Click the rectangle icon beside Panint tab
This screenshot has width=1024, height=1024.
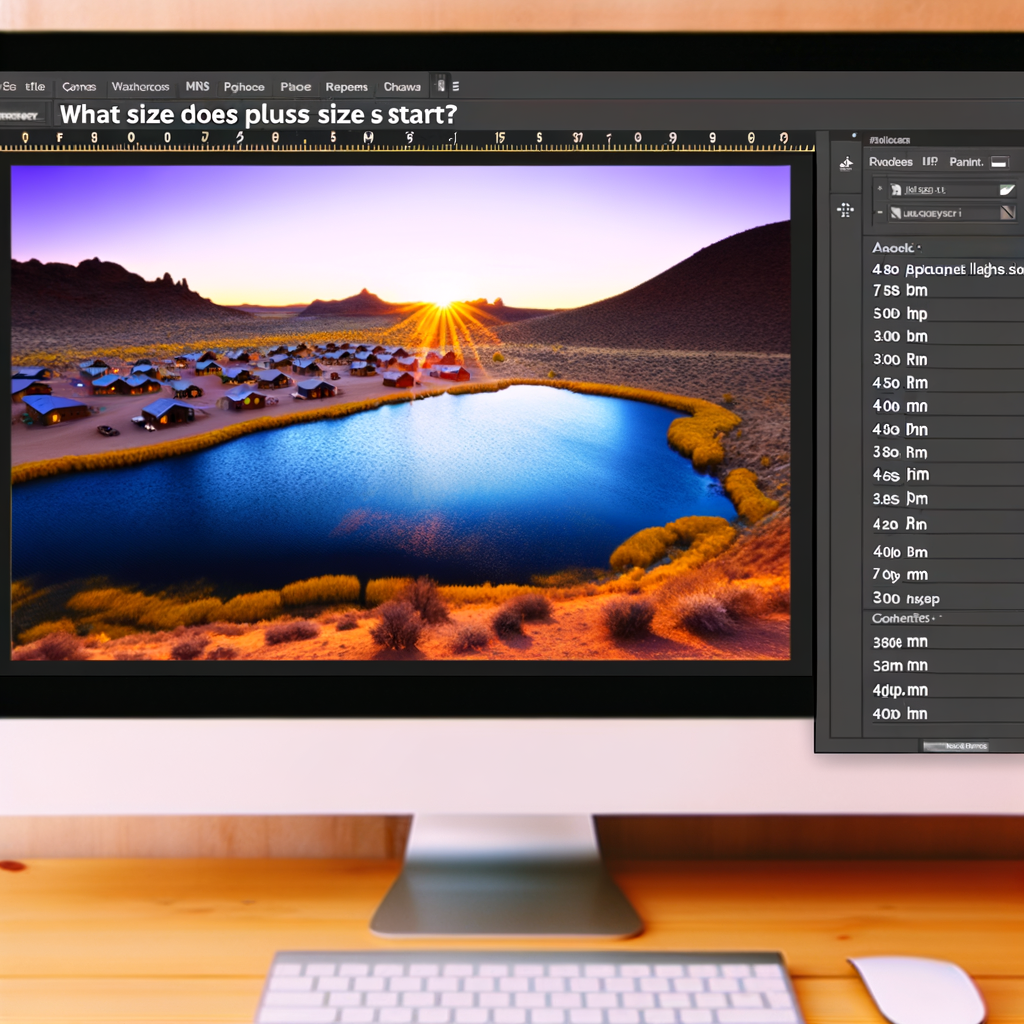[999, 162]
